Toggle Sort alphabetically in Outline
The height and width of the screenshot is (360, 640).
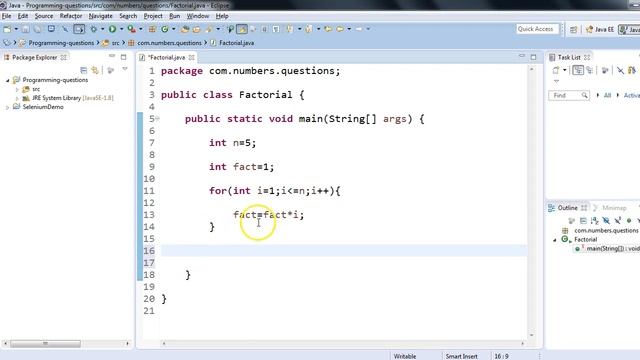click(x=594, y=221)
